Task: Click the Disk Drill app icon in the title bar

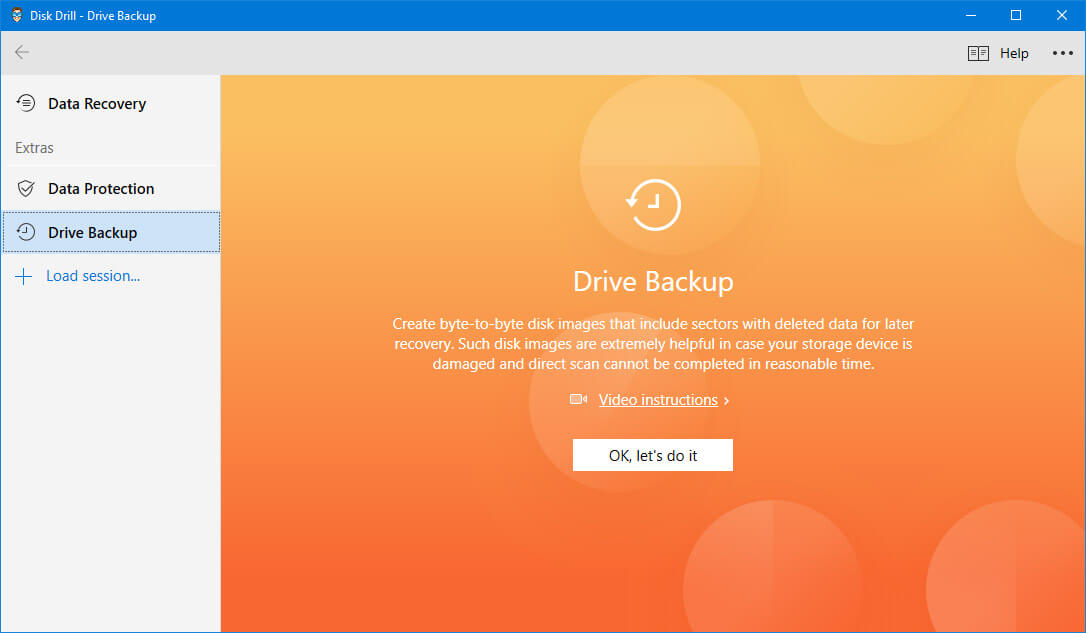Action: (17, 15)
